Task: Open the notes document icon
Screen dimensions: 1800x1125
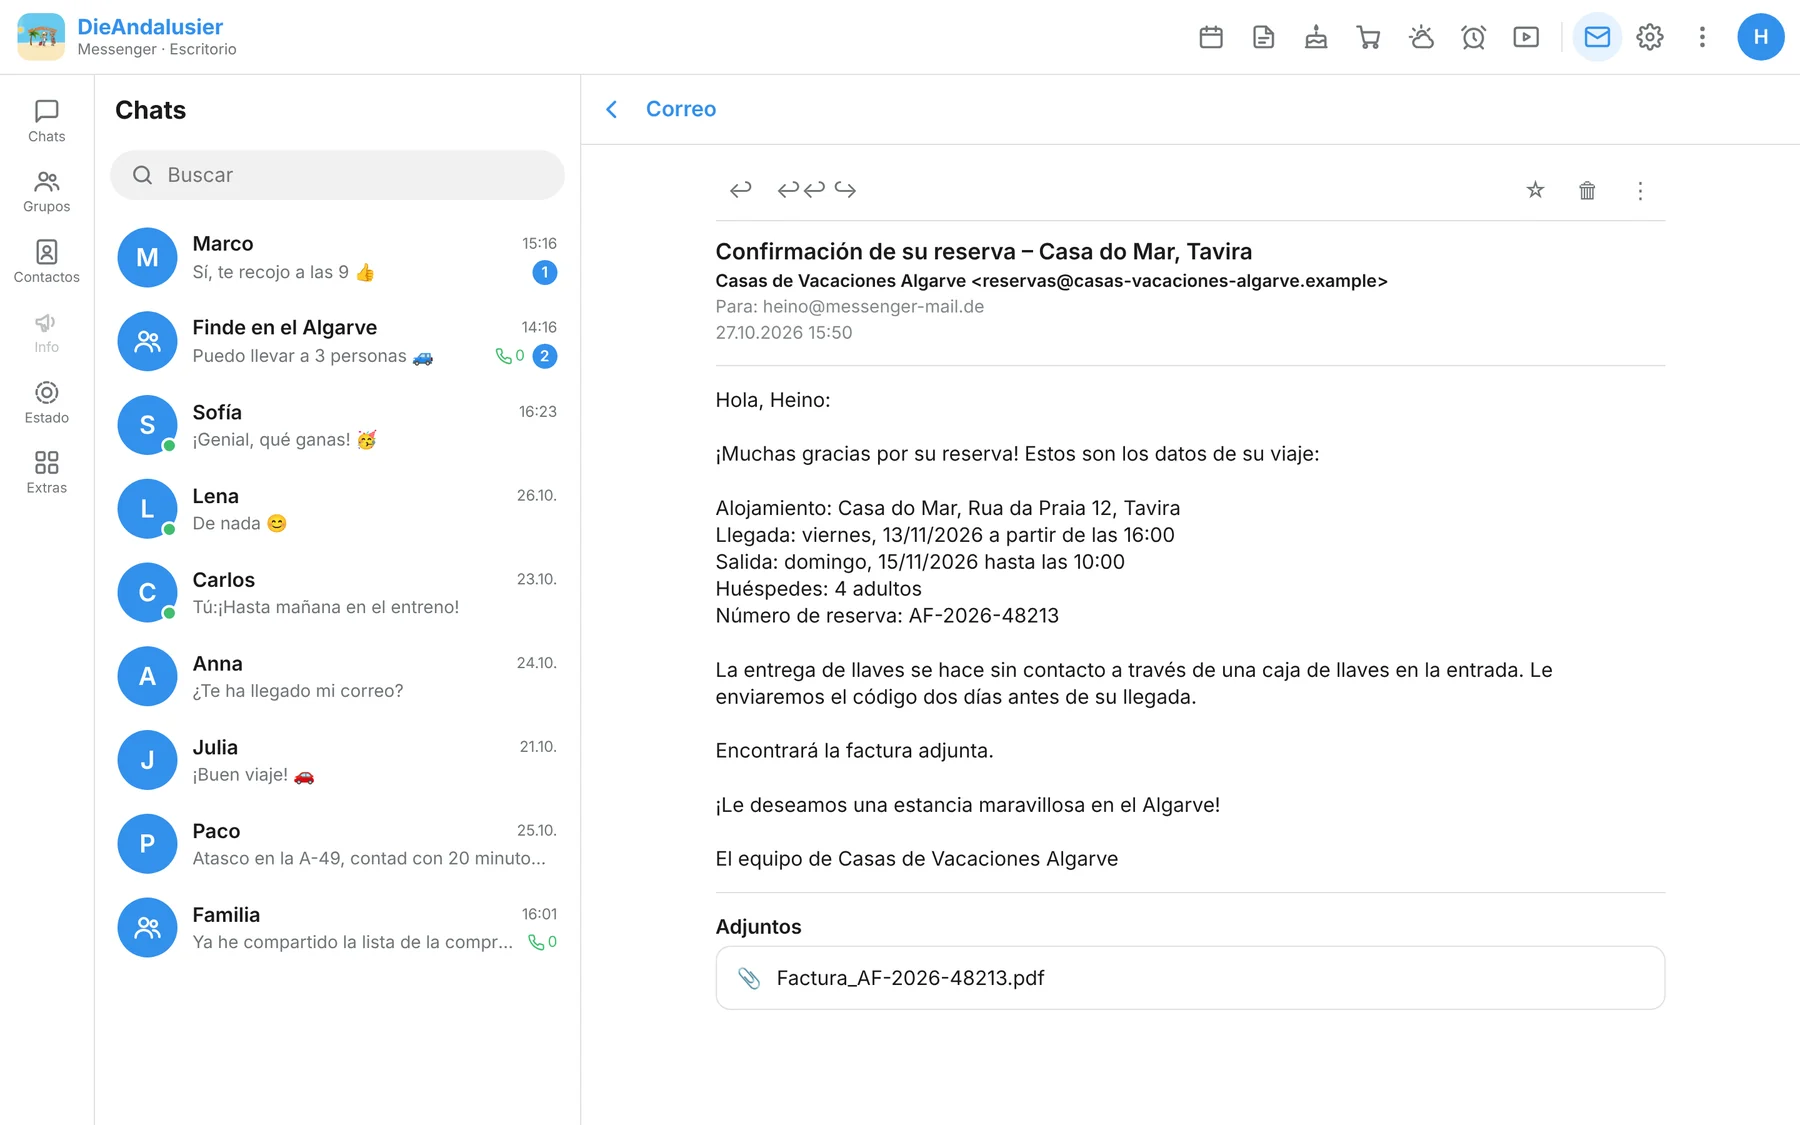Action: tap(1264, 37)
